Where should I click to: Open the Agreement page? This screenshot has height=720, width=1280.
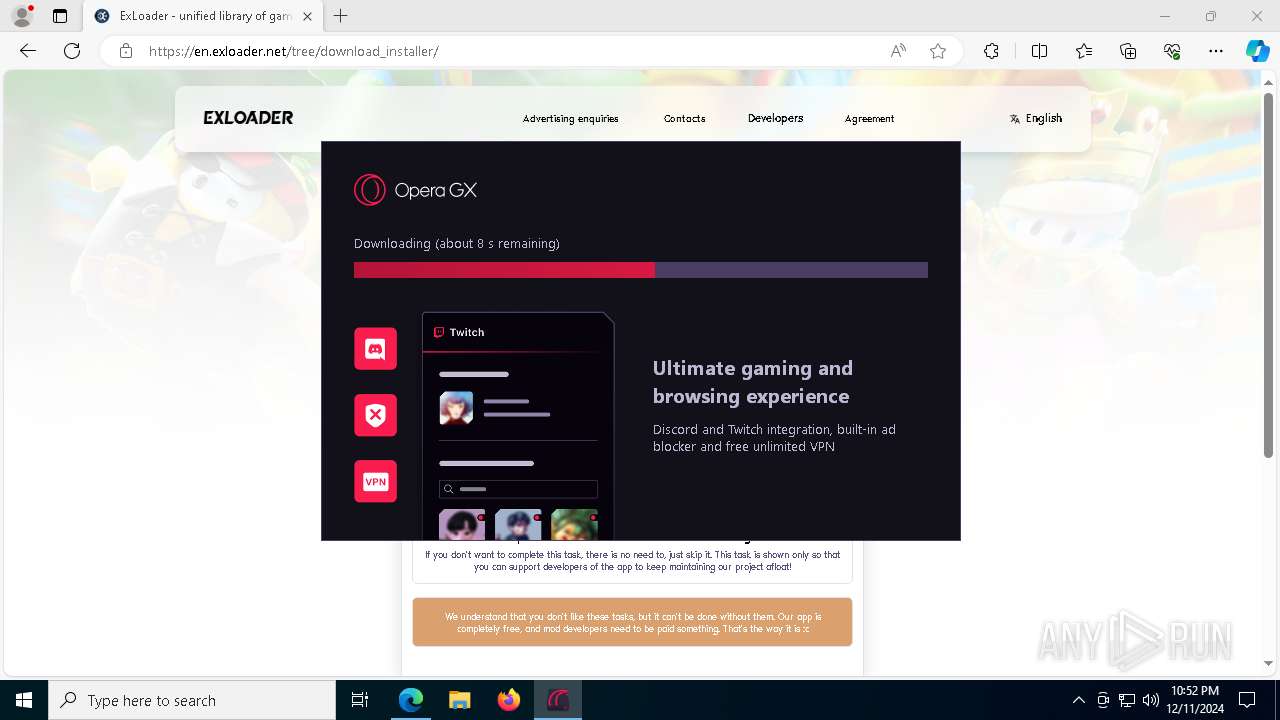(869, 118)
